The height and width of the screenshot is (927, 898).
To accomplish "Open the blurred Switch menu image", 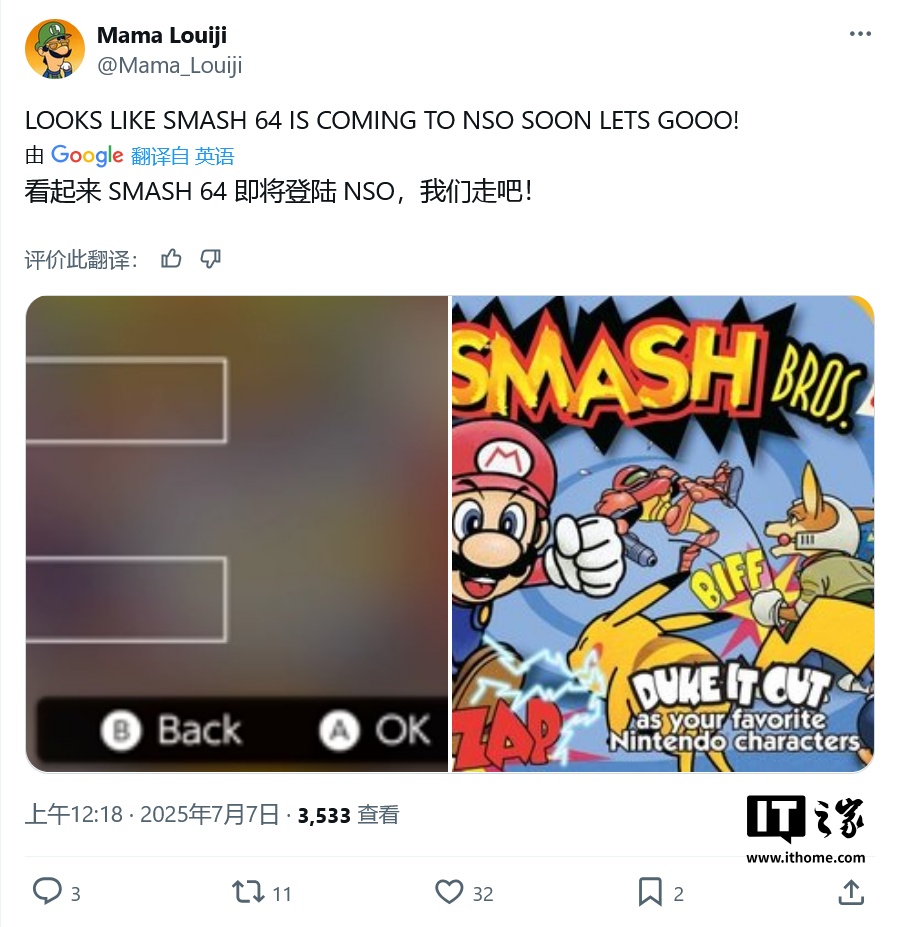I will [237, 534].
